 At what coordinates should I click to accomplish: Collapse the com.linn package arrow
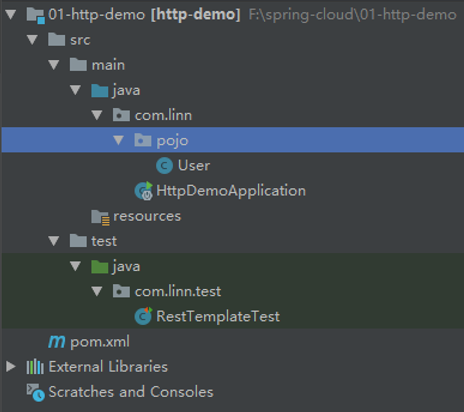[97, 115]
